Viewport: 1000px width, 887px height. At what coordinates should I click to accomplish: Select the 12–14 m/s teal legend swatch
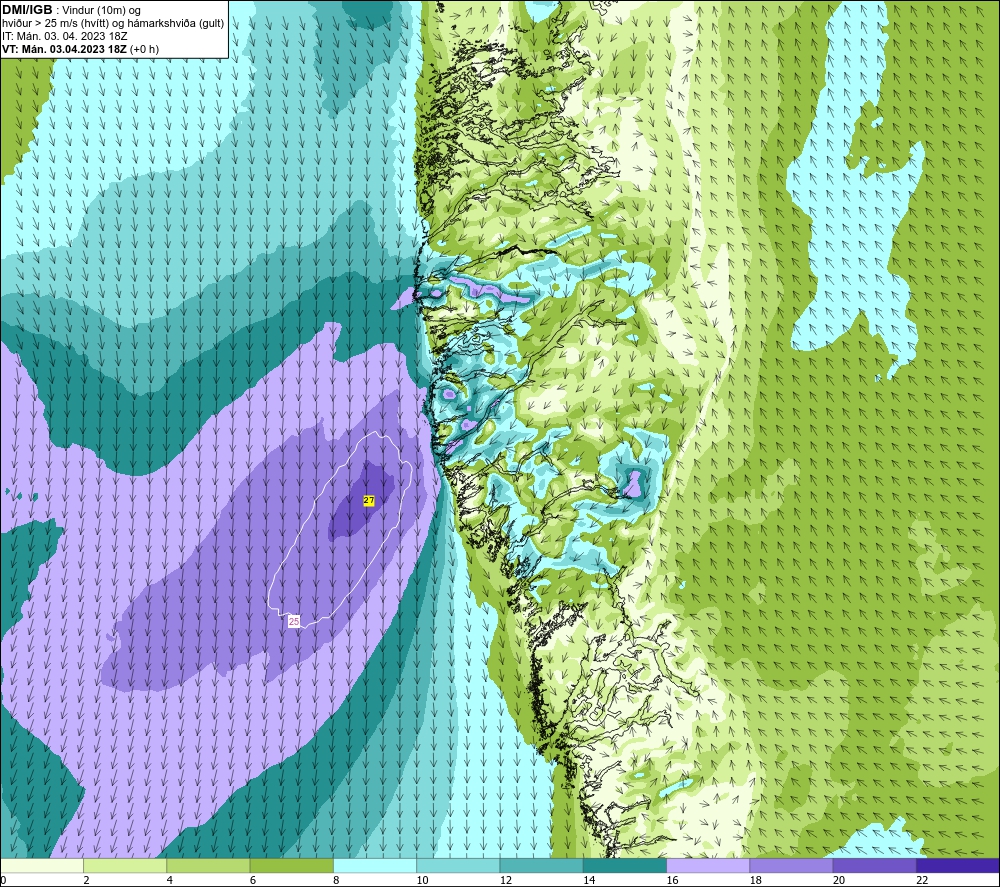tap(541, 865)
